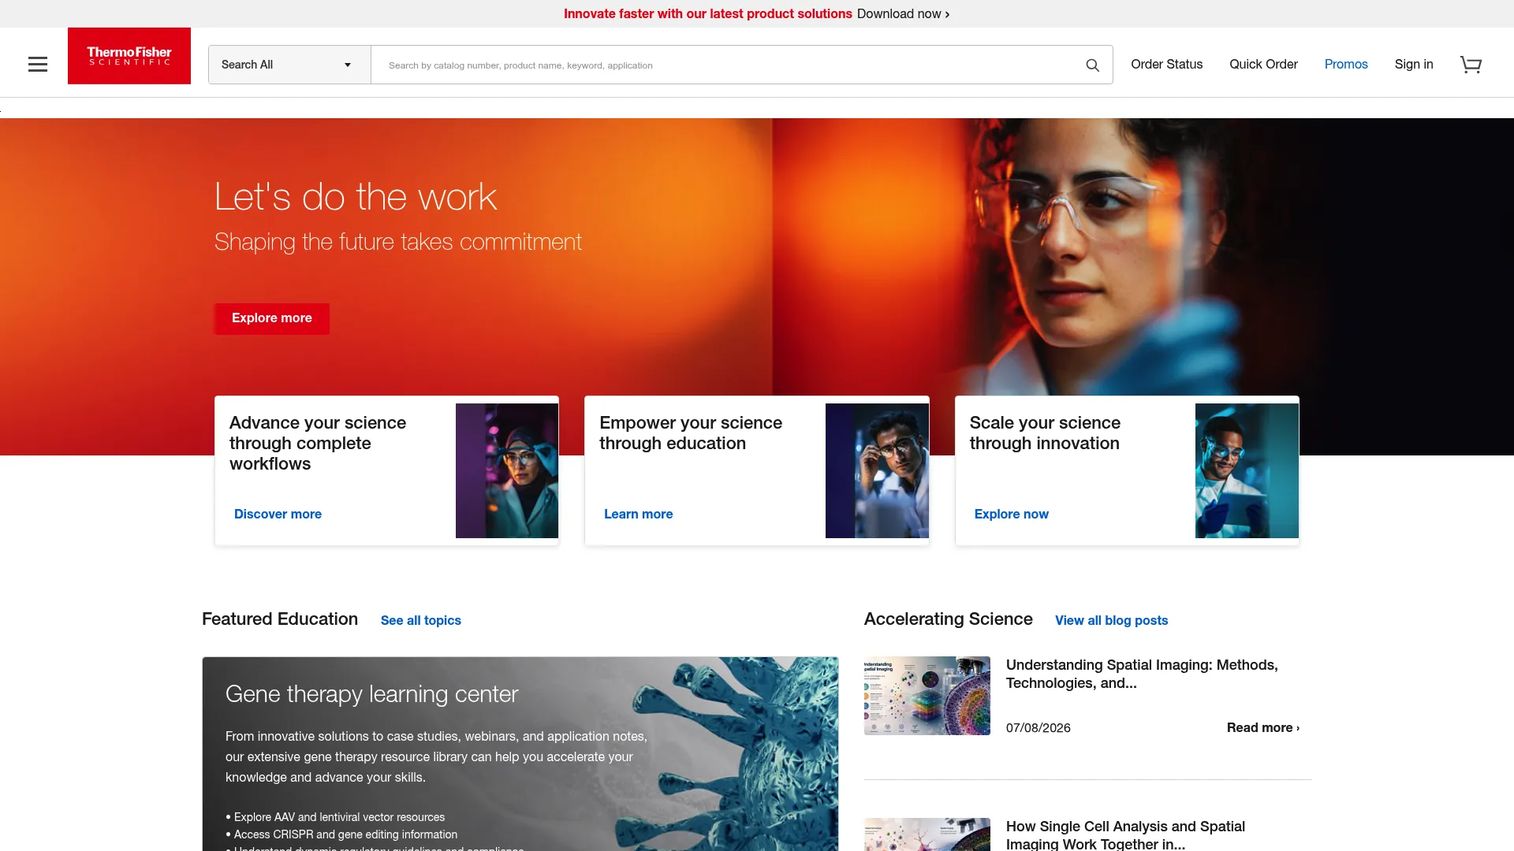Click the Explore more hero button

(x=272, y=318)
